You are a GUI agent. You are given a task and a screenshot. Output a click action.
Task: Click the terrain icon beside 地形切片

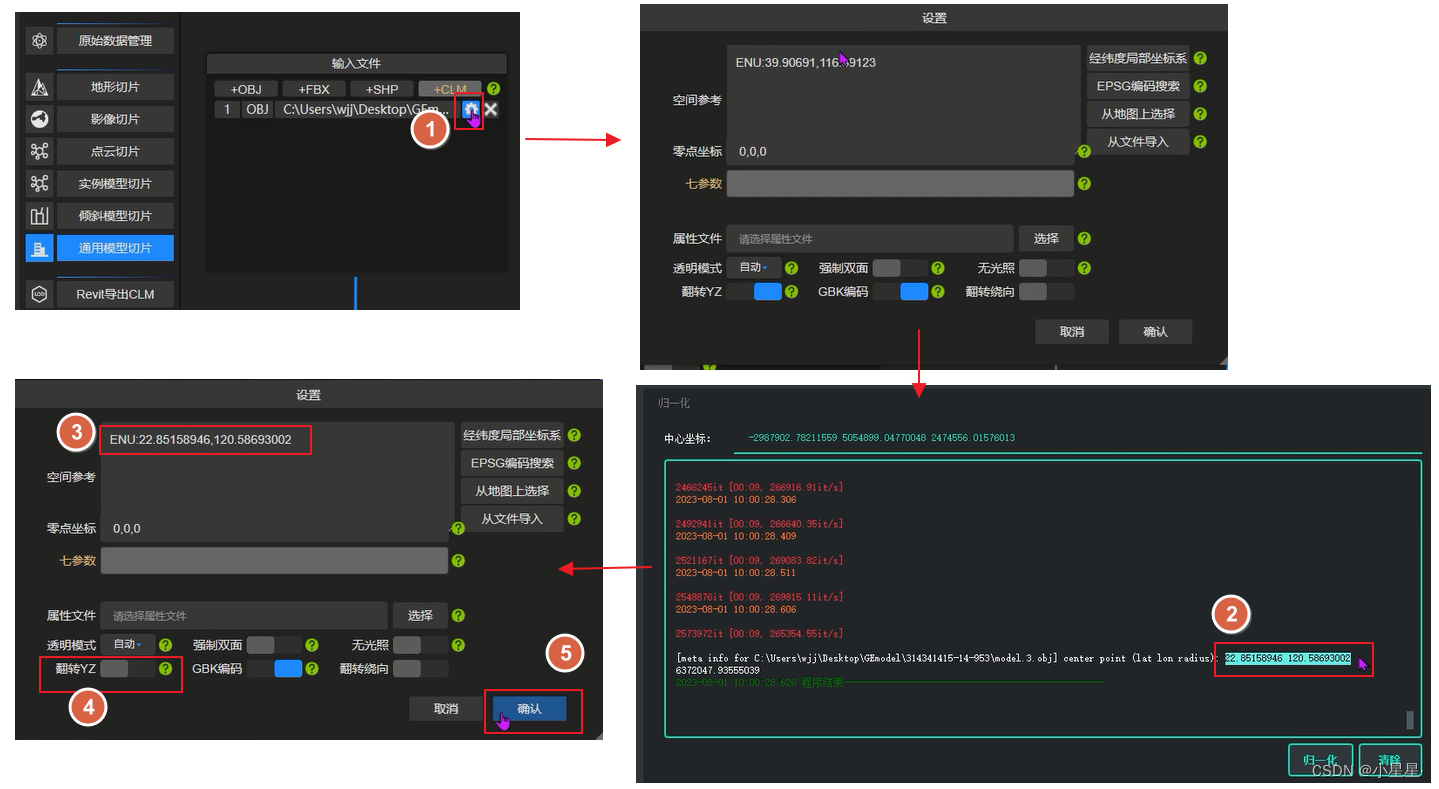coord(39,87)
